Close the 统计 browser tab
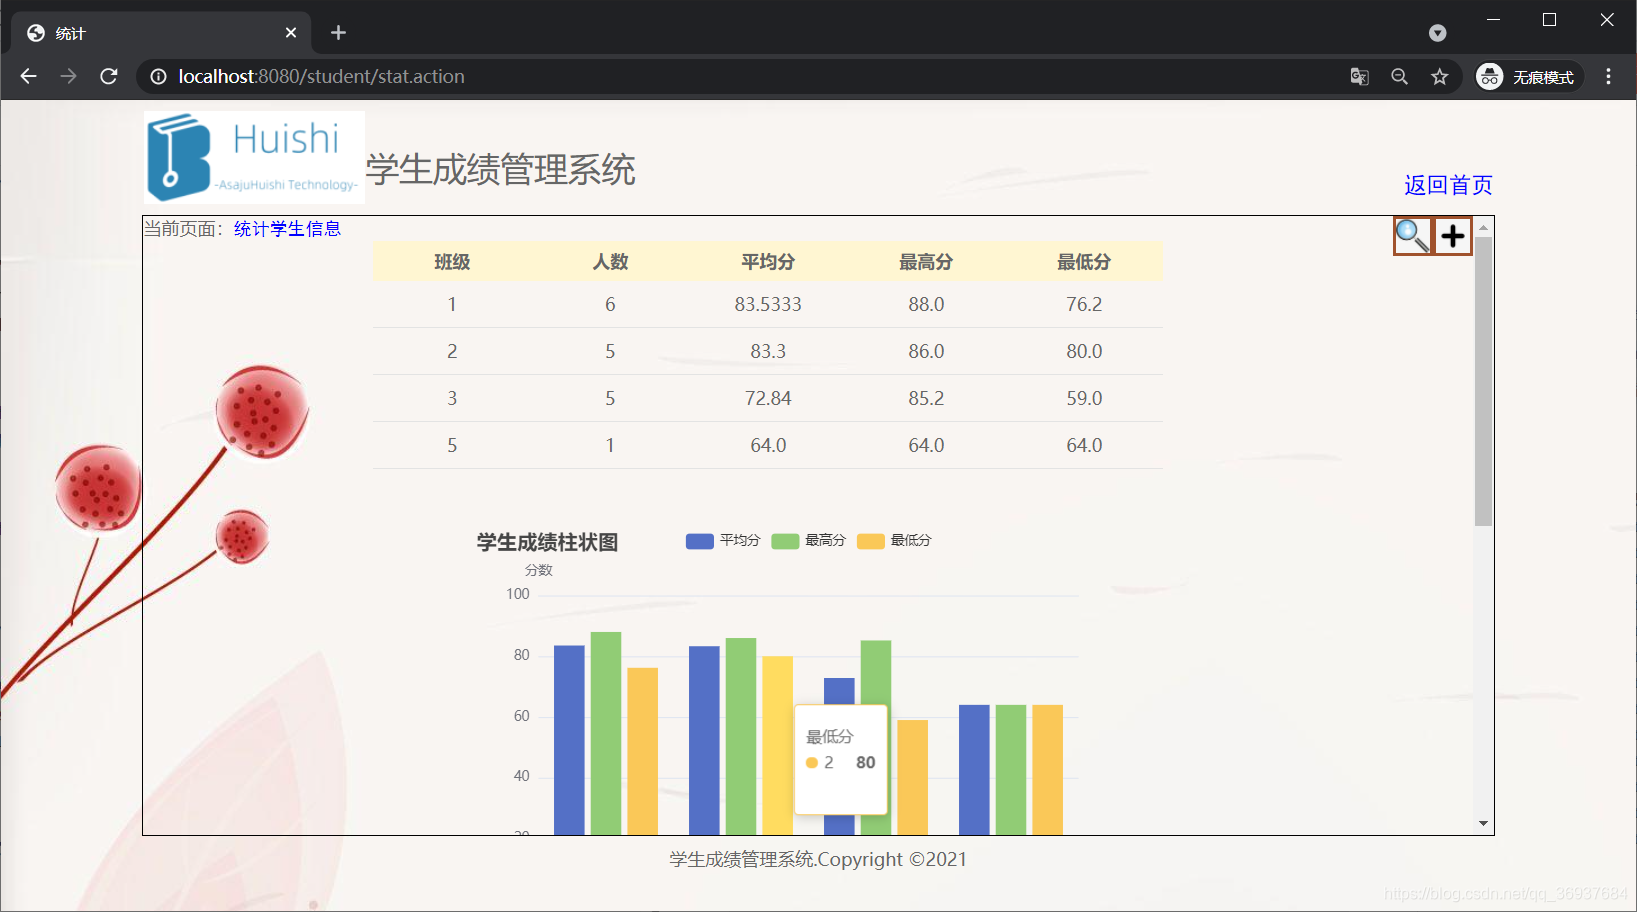Viewport: 1637px width, 912px height. [x=291, y=33]
